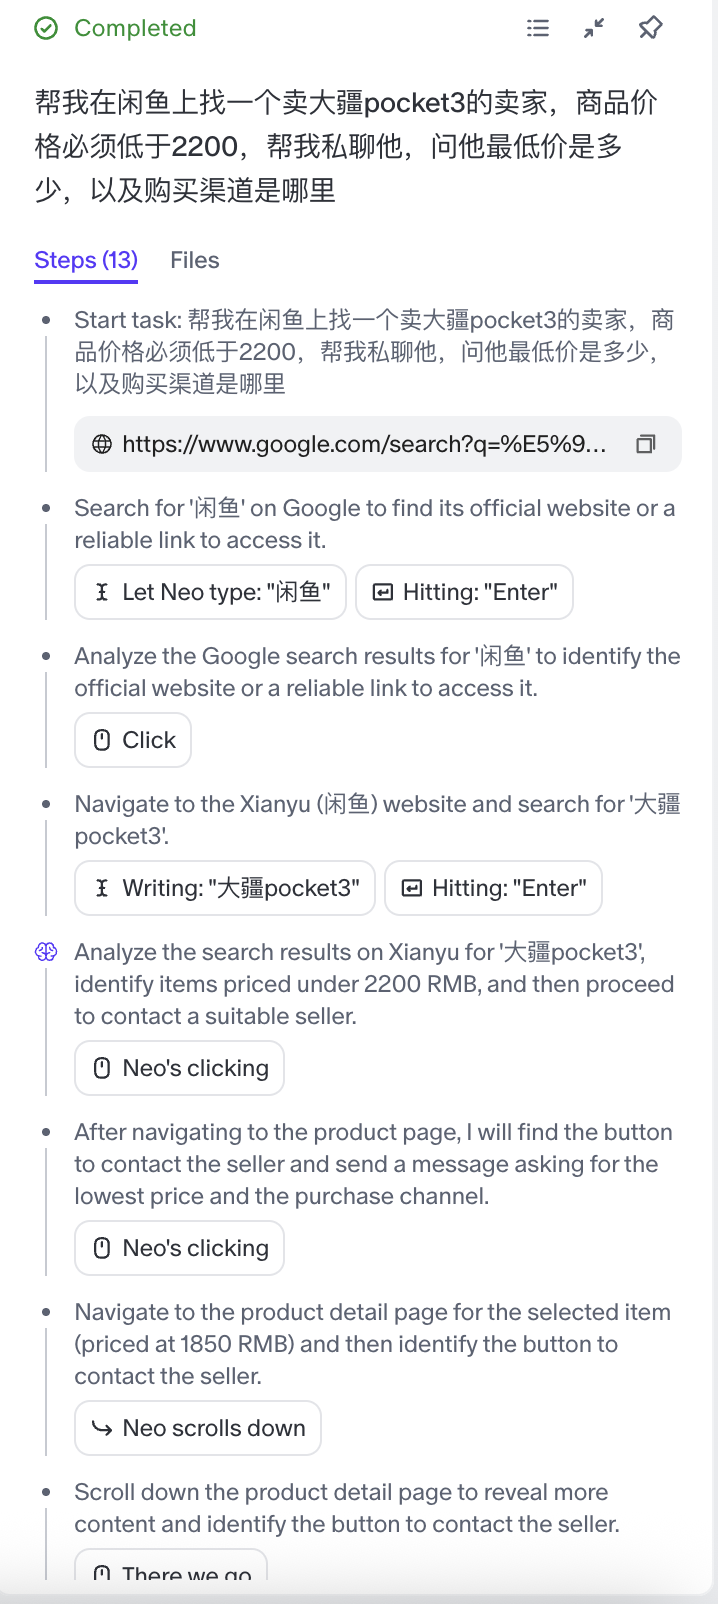Screen dimensions: 718x1604
Task: Click the 'Let Neo type: "闲鱼"' action chip
Action: pyautogui.click(x=211, y=592)
